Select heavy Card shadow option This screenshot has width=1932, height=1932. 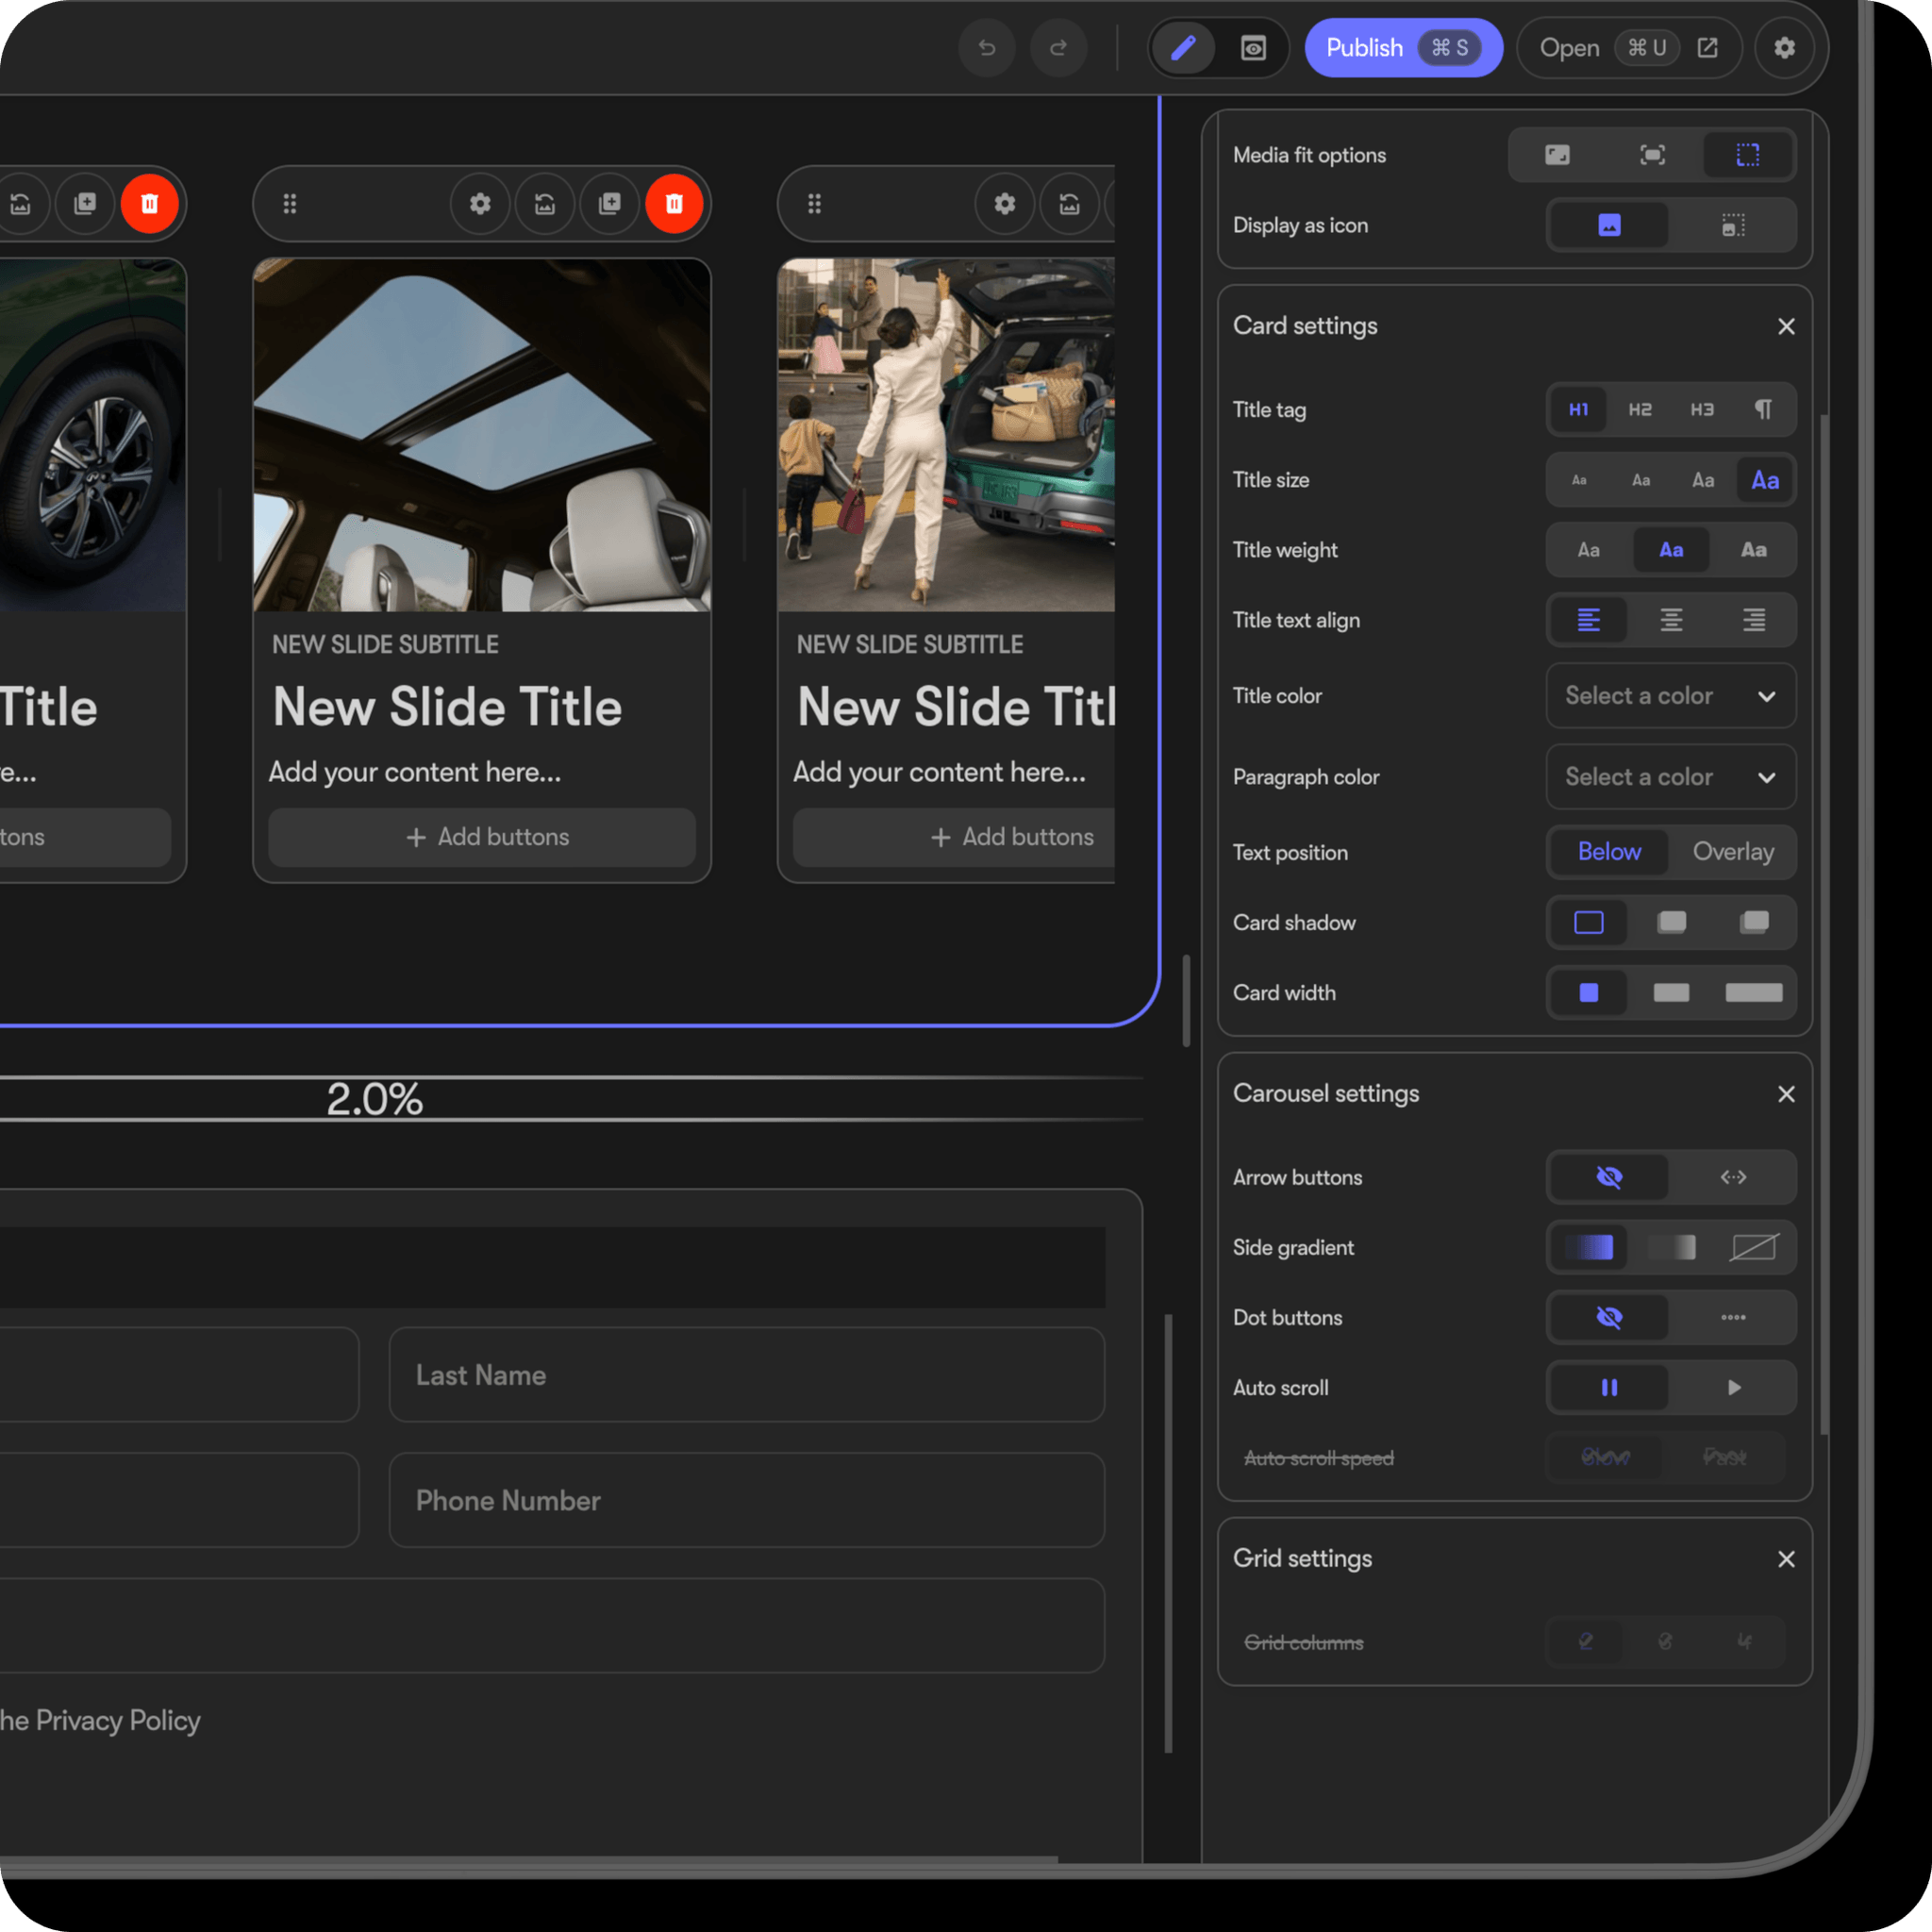[1753, 922]
